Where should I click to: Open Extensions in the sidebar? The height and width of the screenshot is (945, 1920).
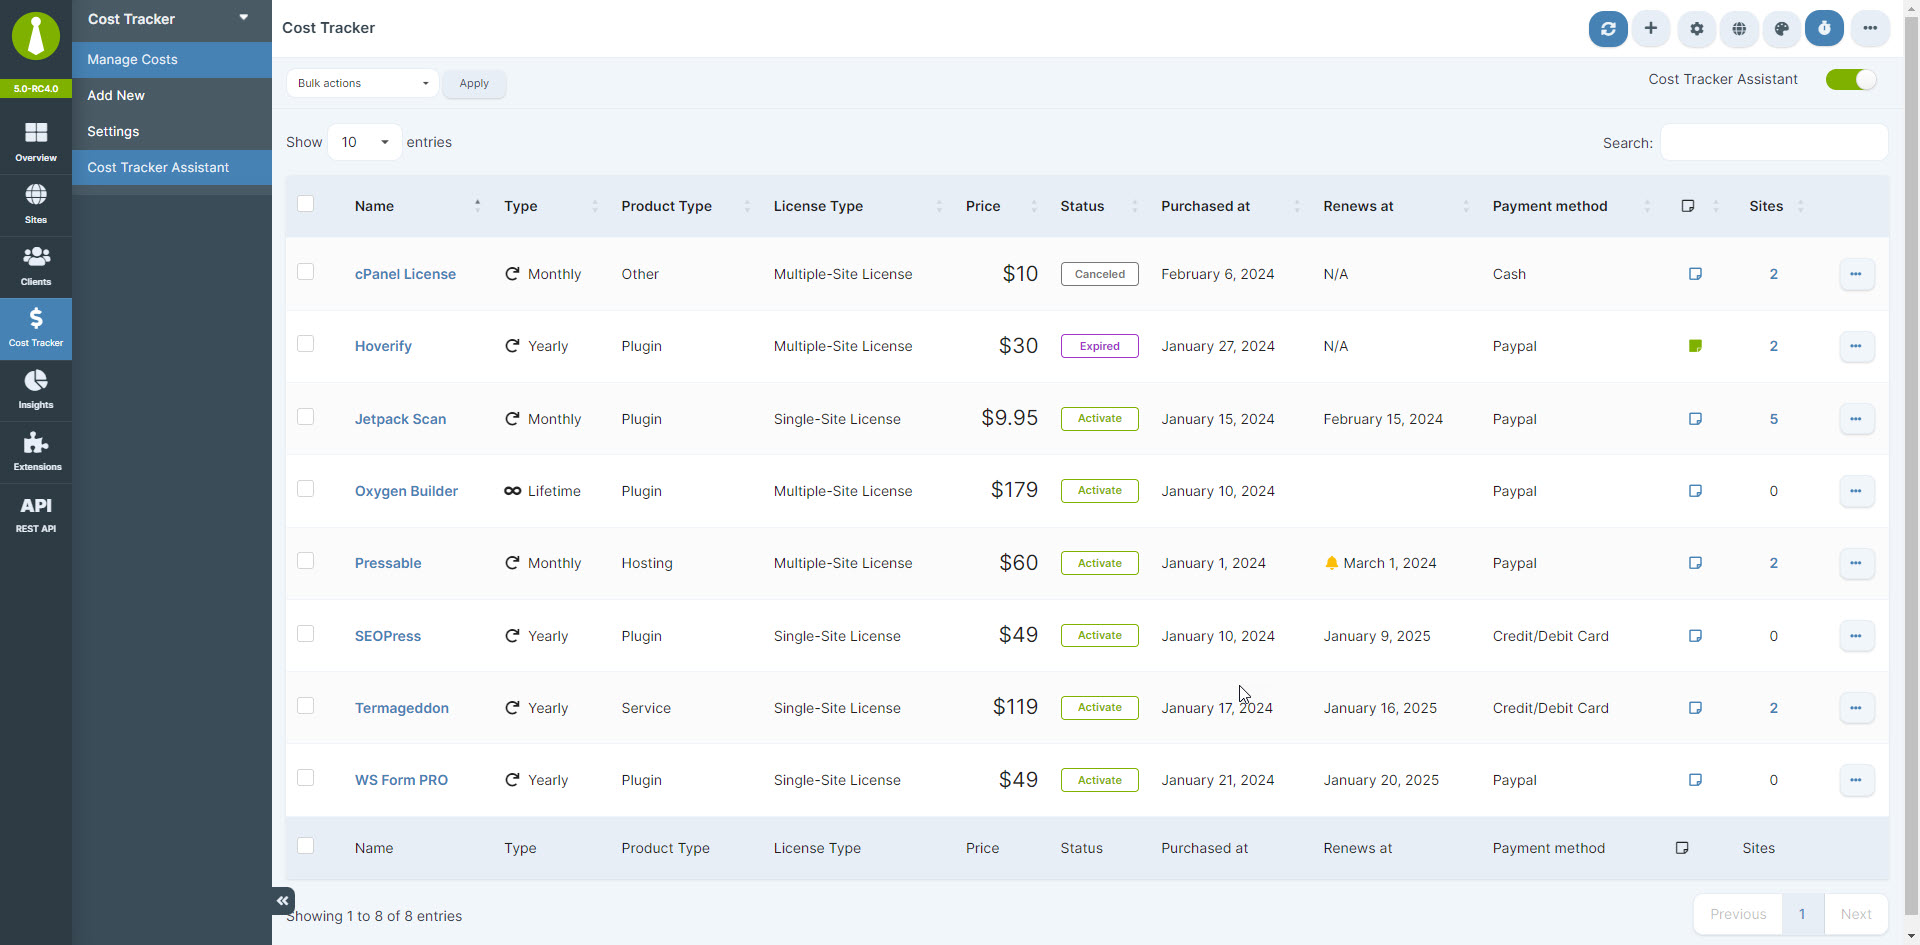tap(36, 452)
